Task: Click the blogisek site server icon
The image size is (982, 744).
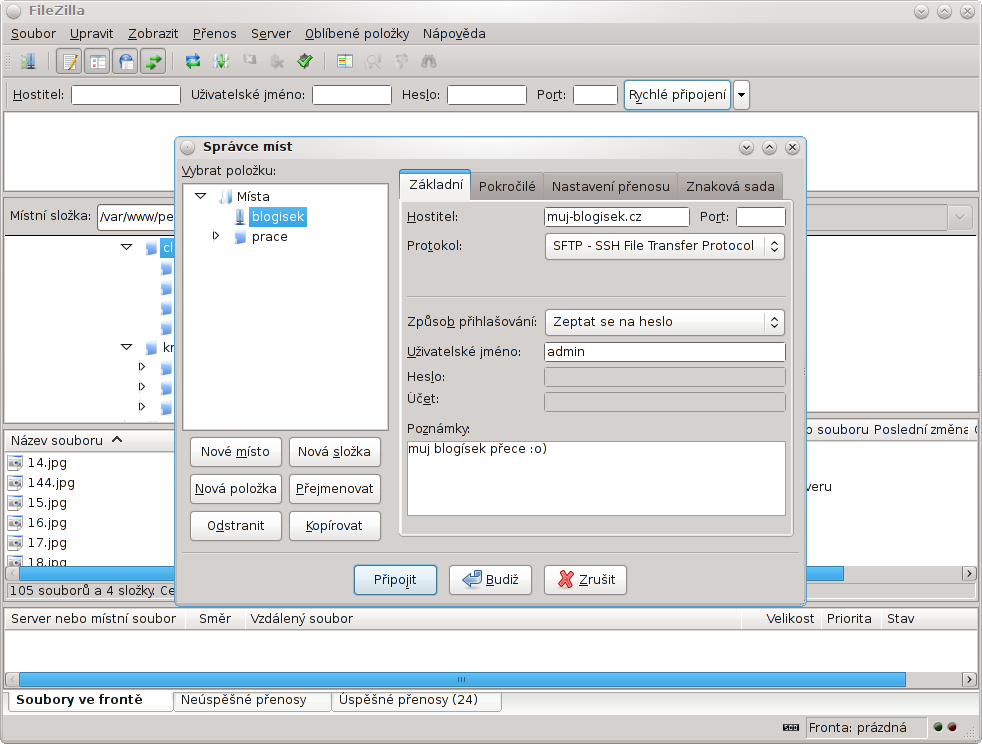Action: (240, 217)
